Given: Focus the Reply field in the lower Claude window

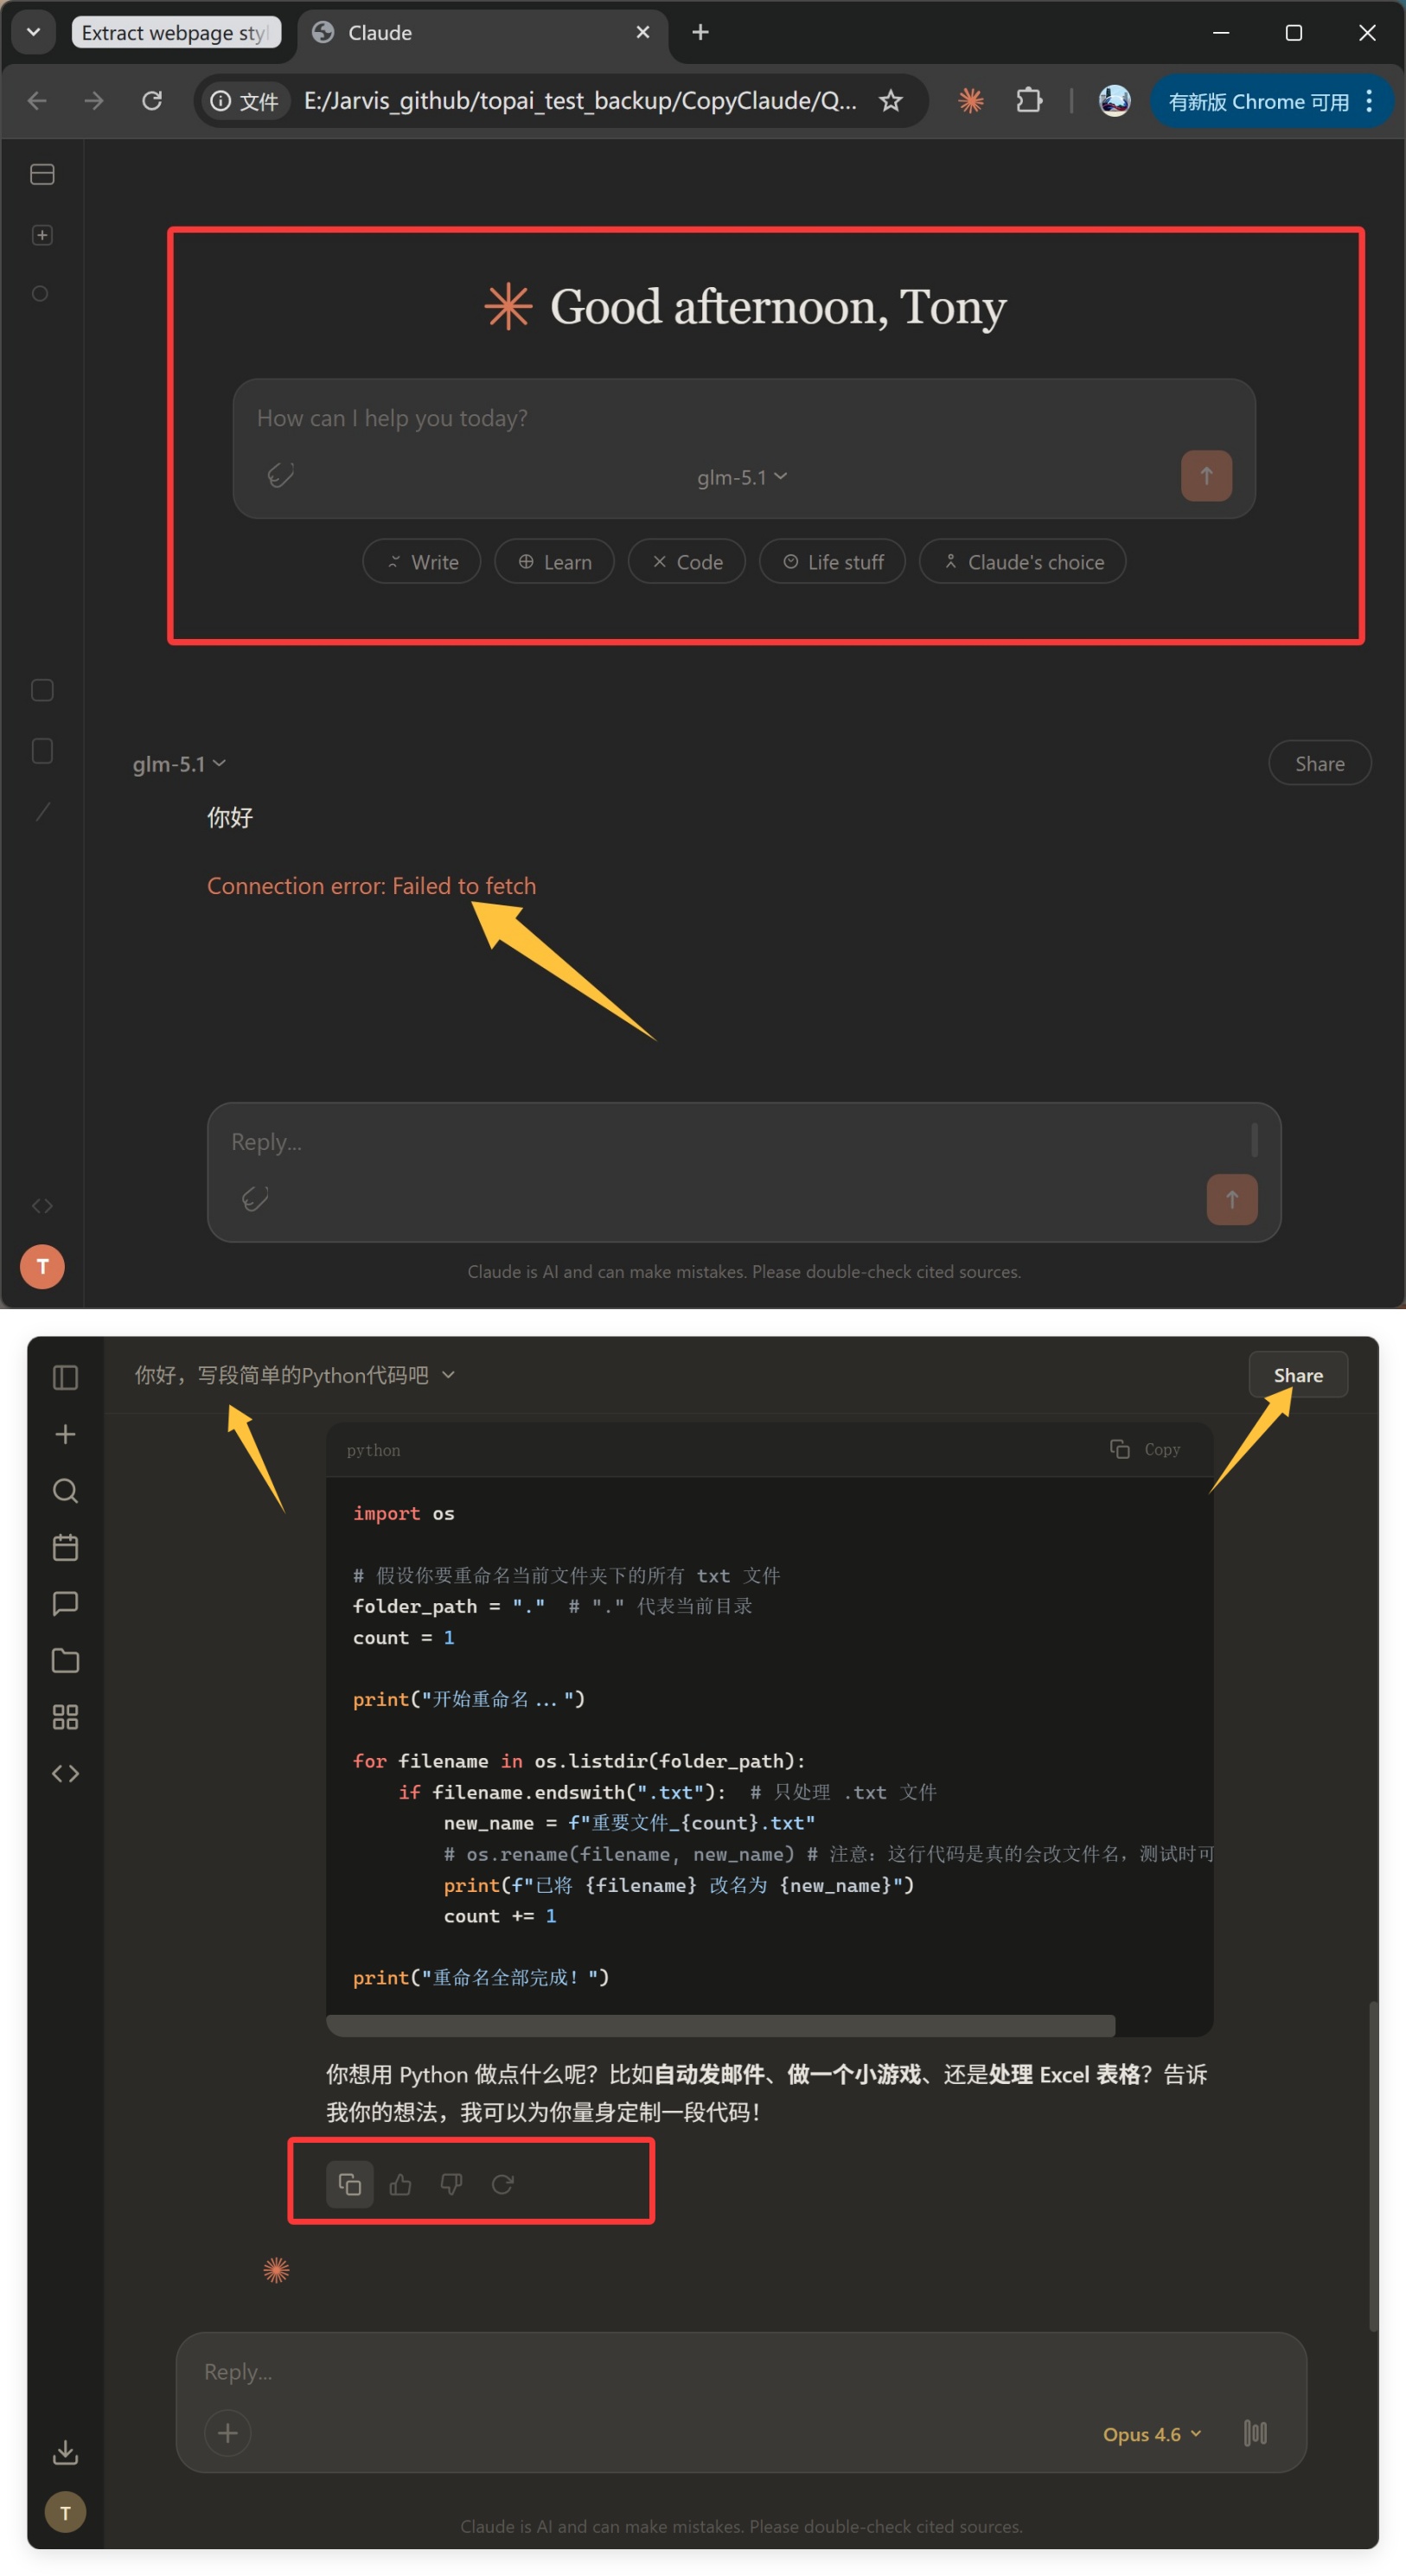Looking at the screenshot, I should 740,2372.
